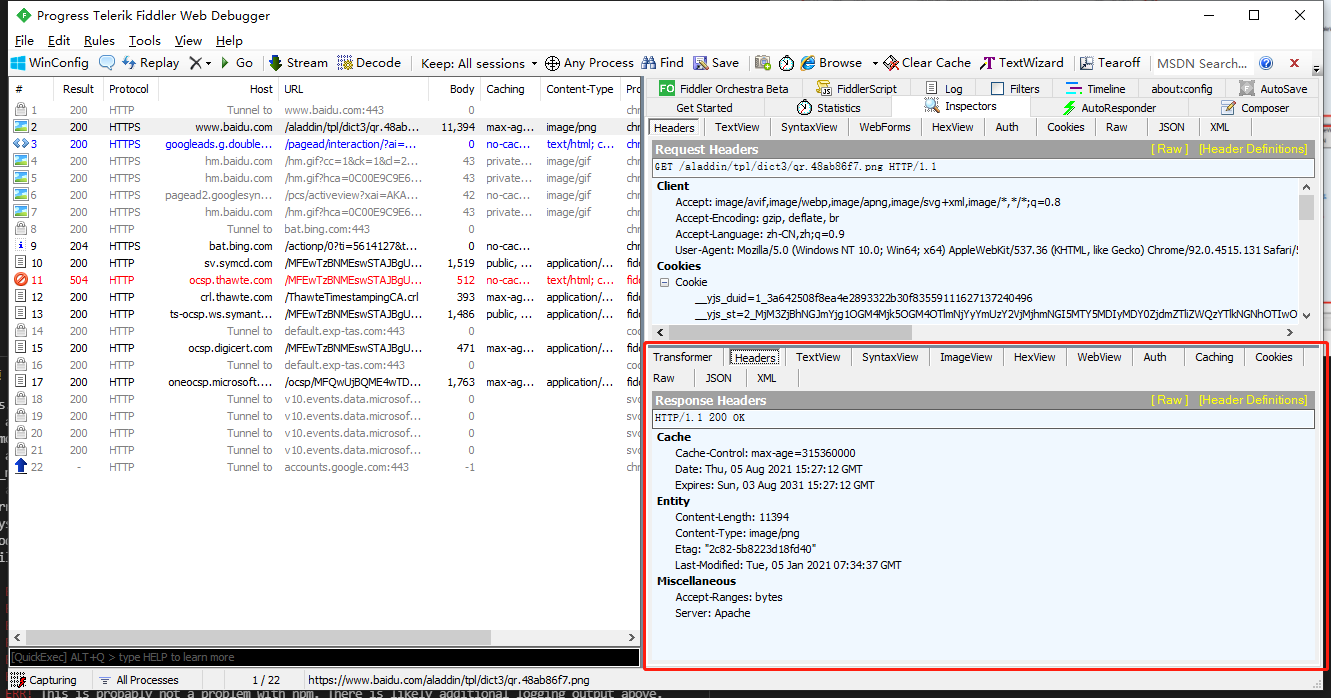Select session 9 bat.bing.com row
1331x698 pixels.
click(325, 246)
